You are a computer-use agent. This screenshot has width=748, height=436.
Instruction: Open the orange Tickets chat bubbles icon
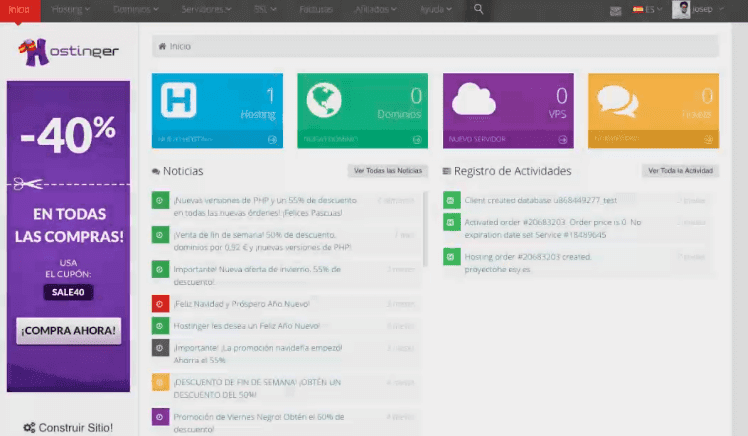(x=617, y=101)
